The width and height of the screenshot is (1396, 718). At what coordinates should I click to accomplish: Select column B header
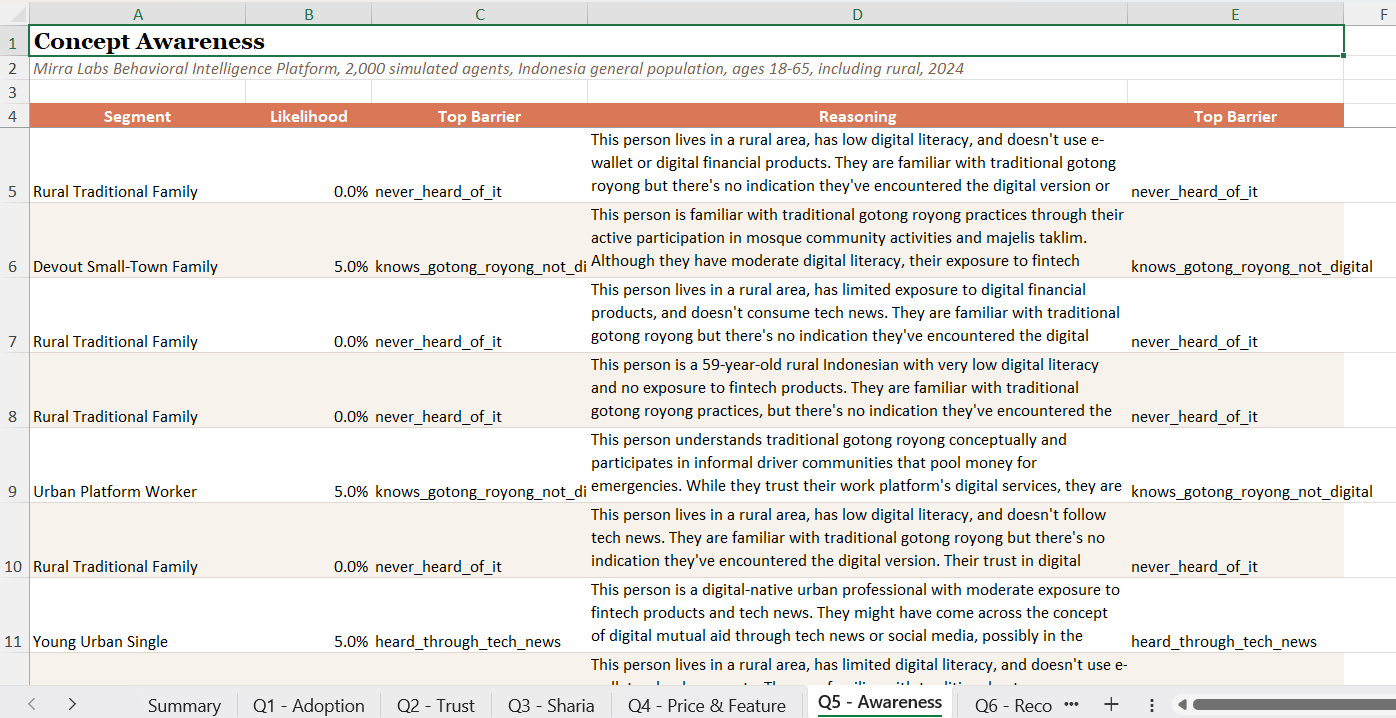point(308,14)
